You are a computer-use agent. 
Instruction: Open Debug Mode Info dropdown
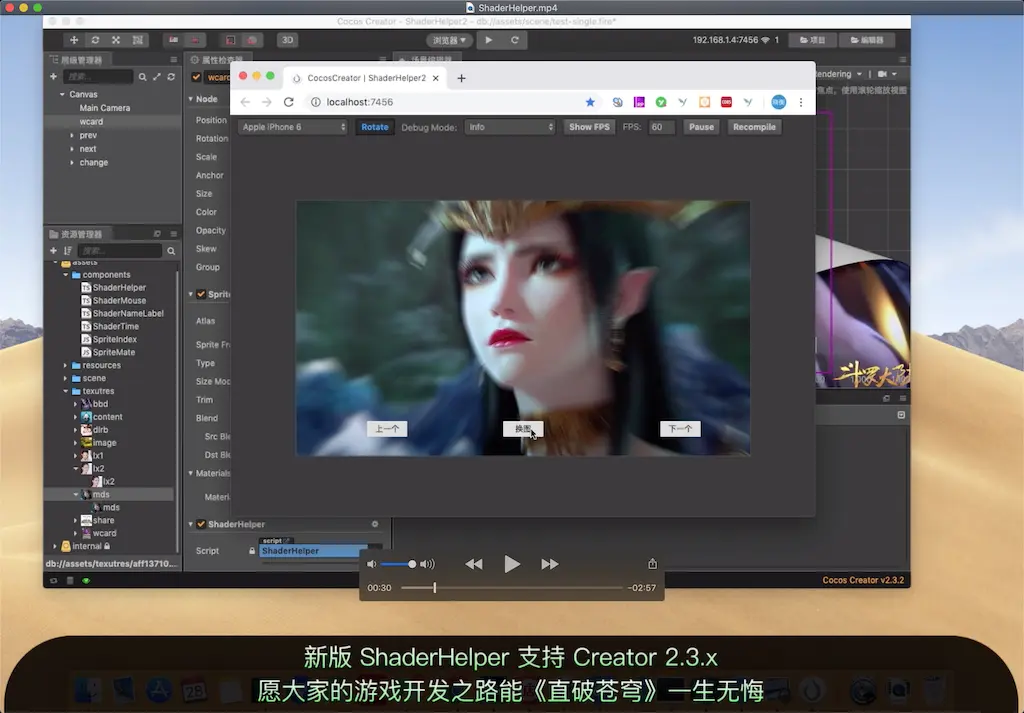510,127
